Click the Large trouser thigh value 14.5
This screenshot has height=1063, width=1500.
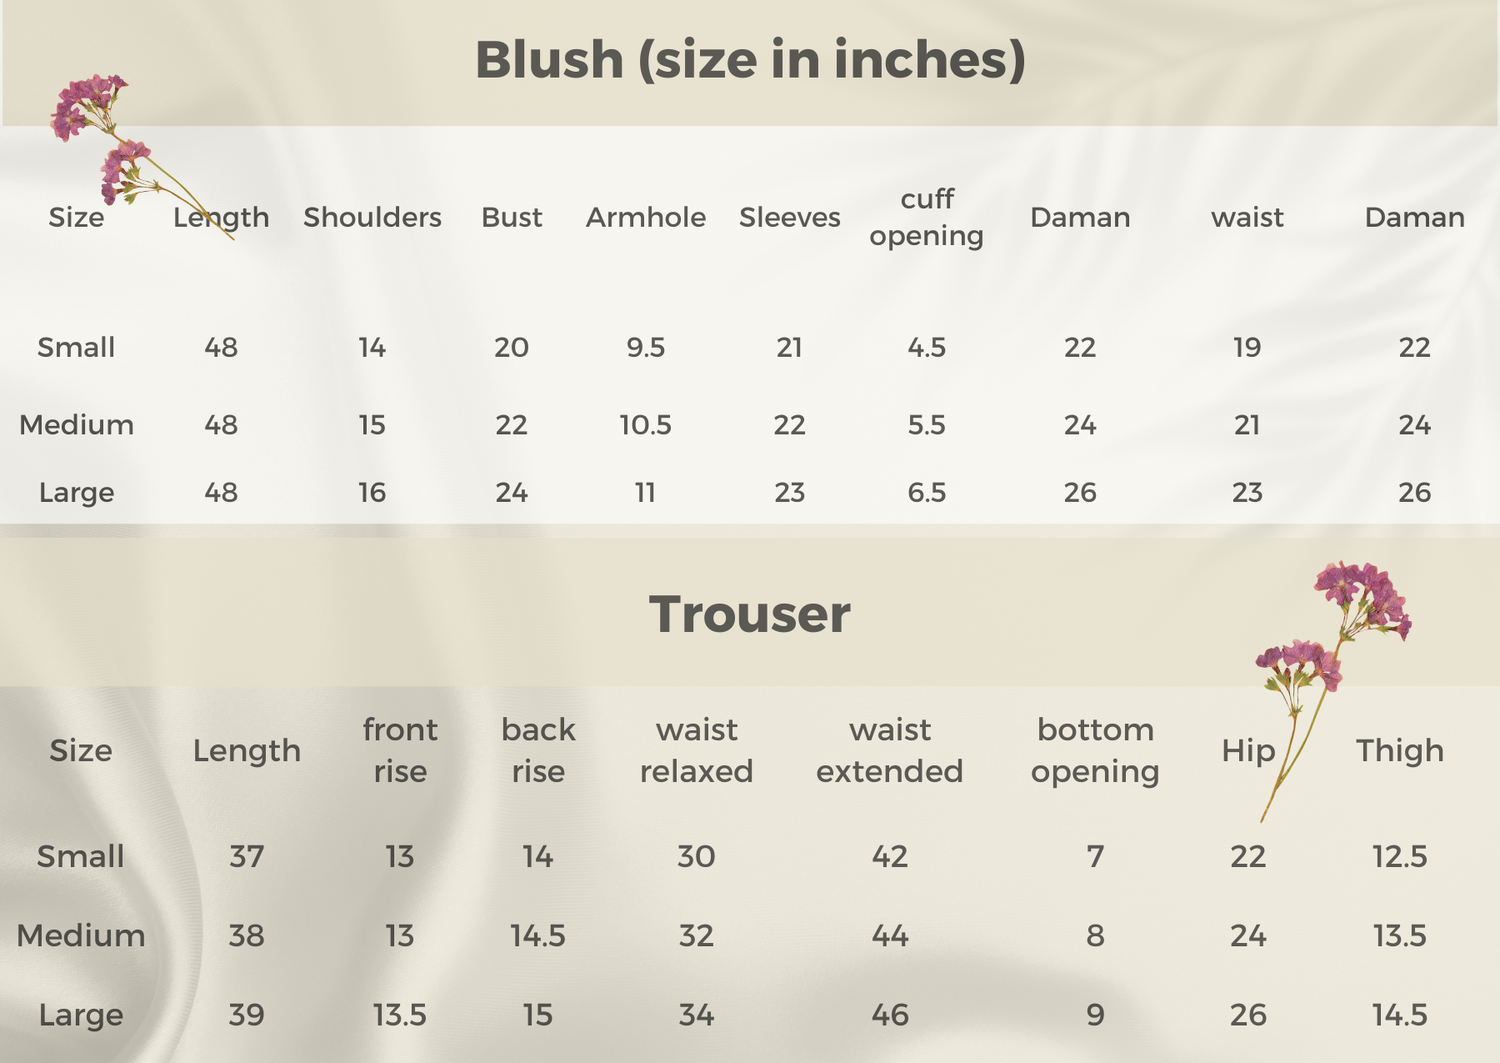pyautogui.click(x=1400, y=1015)
